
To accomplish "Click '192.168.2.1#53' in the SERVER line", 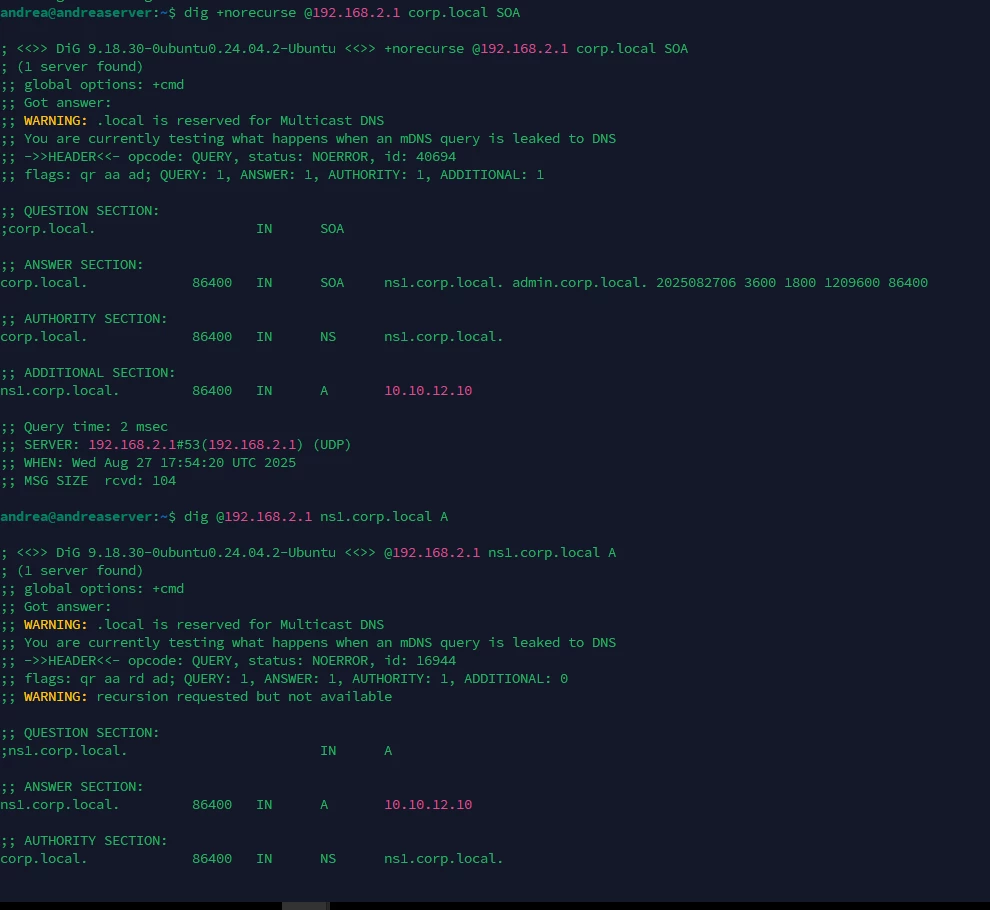I will tap(144, 445).
